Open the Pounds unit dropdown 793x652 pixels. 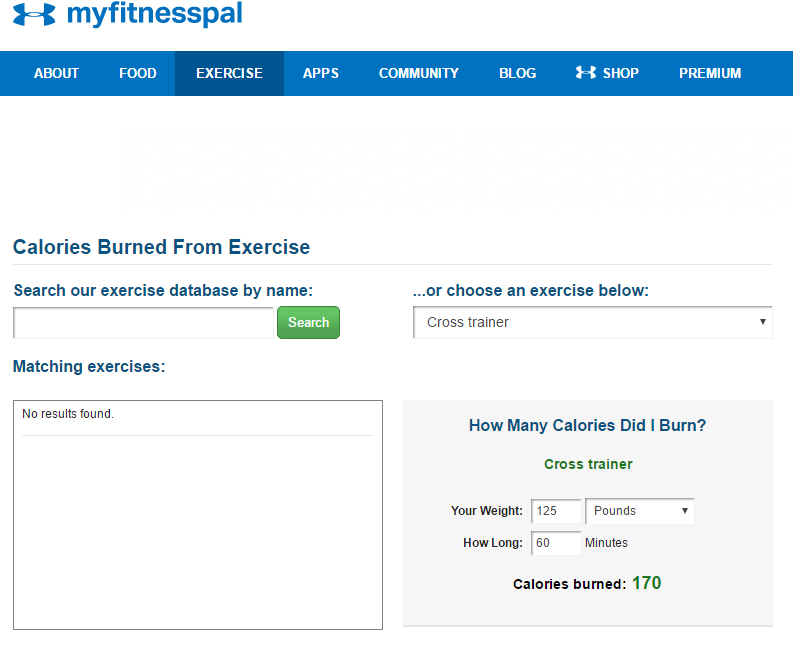pyautogui.click(x=640, y=511)
